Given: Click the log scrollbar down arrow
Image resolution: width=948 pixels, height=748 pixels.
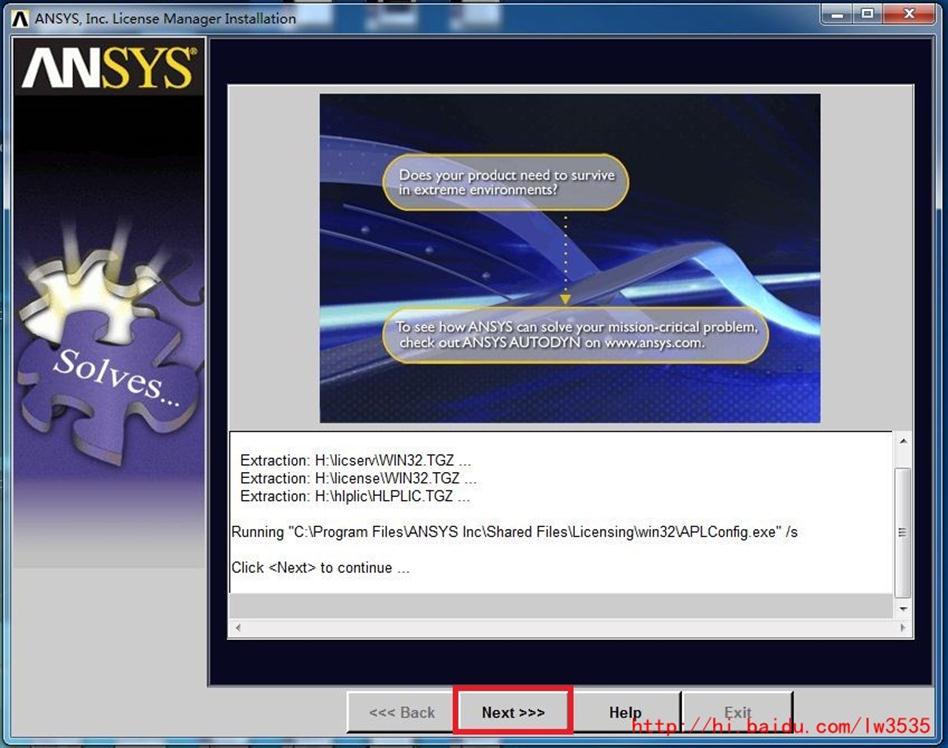Looking at the screenshot, I should point(903,608).
